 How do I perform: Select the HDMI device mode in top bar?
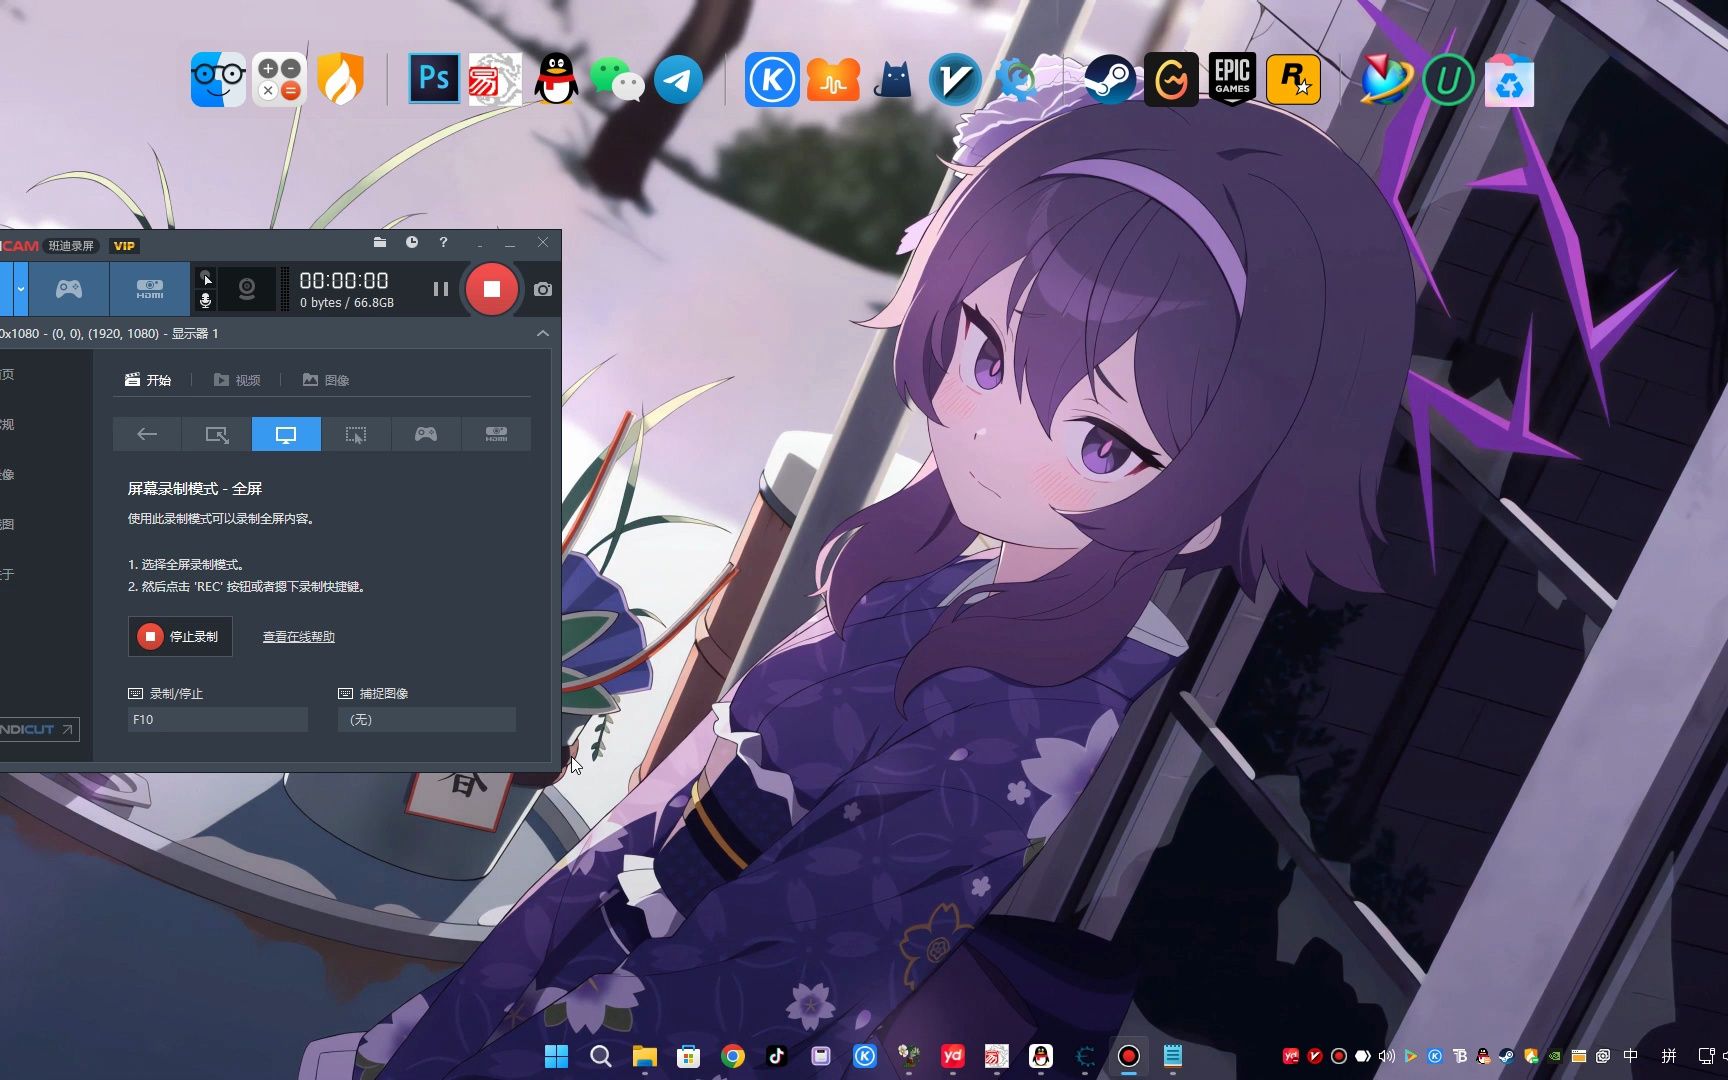150,289
